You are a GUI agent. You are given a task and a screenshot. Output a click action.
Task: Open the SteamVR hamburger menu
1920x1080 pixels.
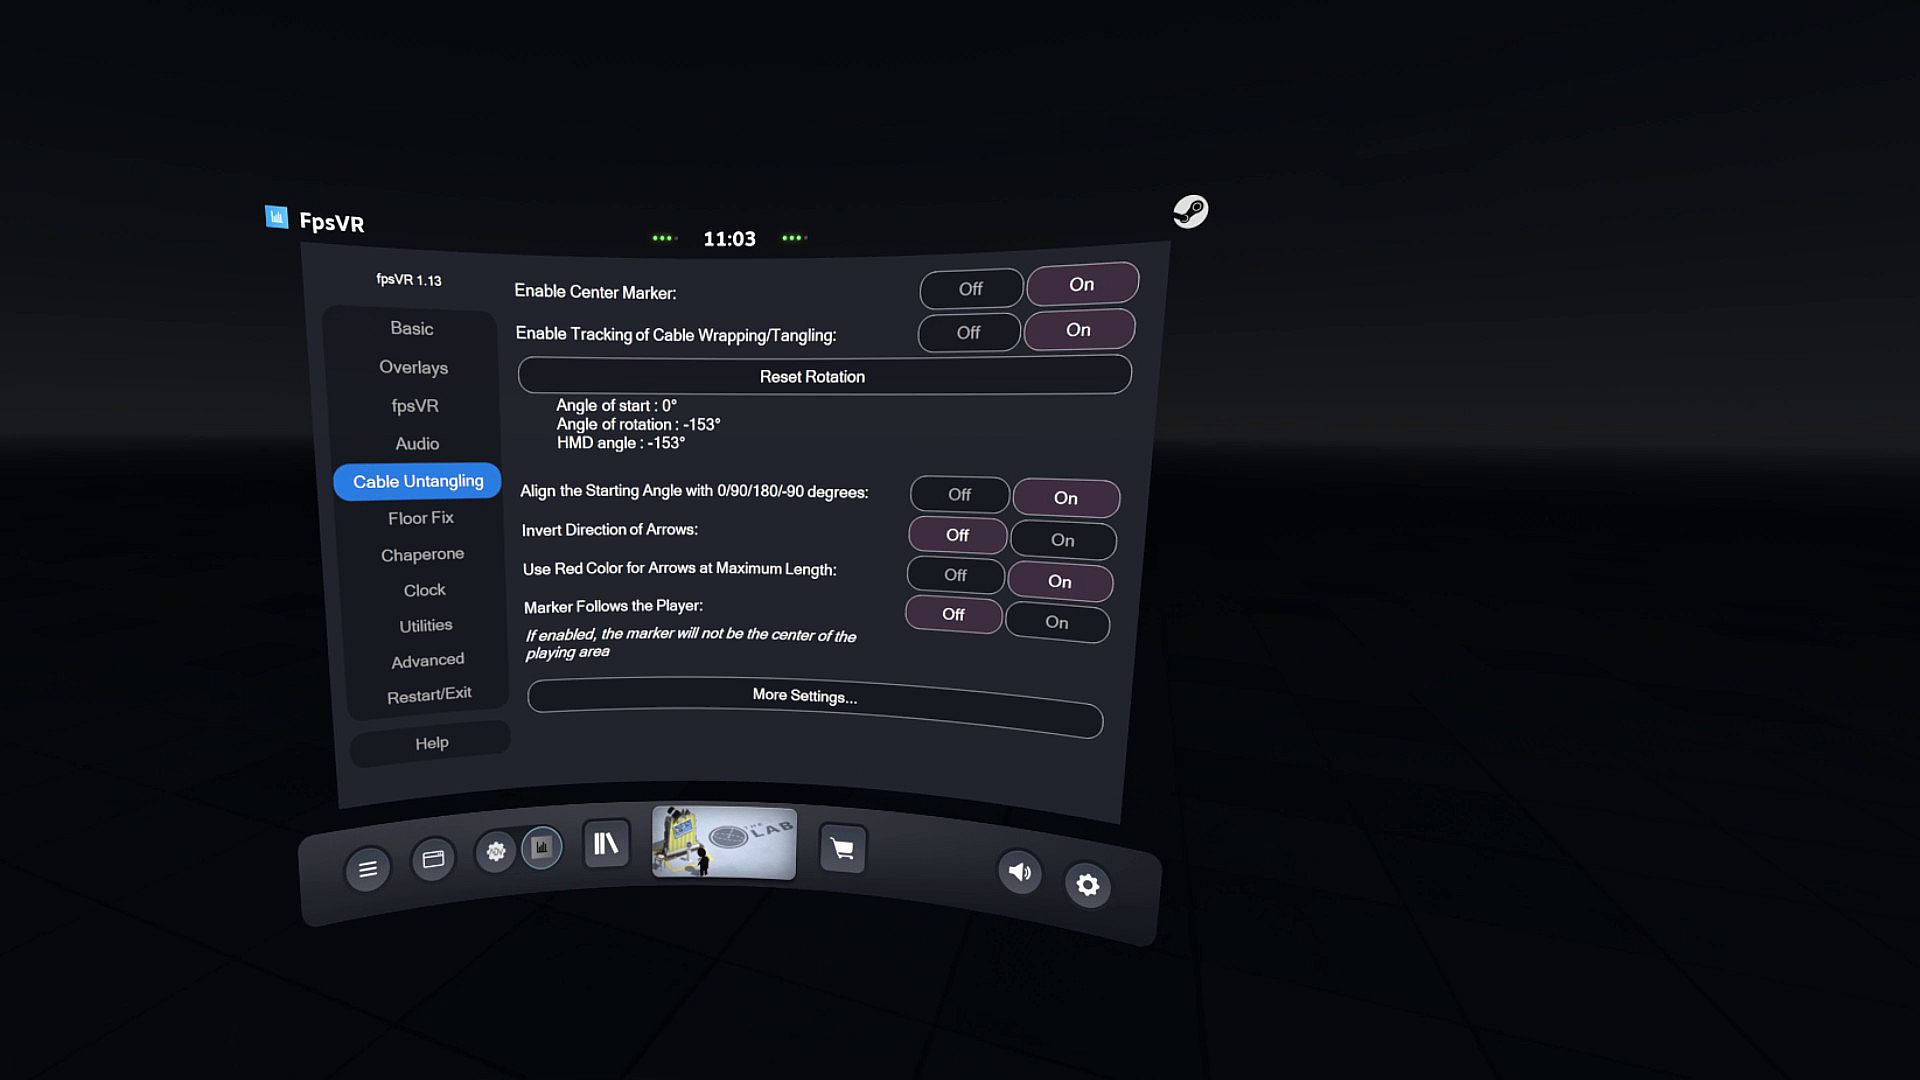tap(367, 869)
